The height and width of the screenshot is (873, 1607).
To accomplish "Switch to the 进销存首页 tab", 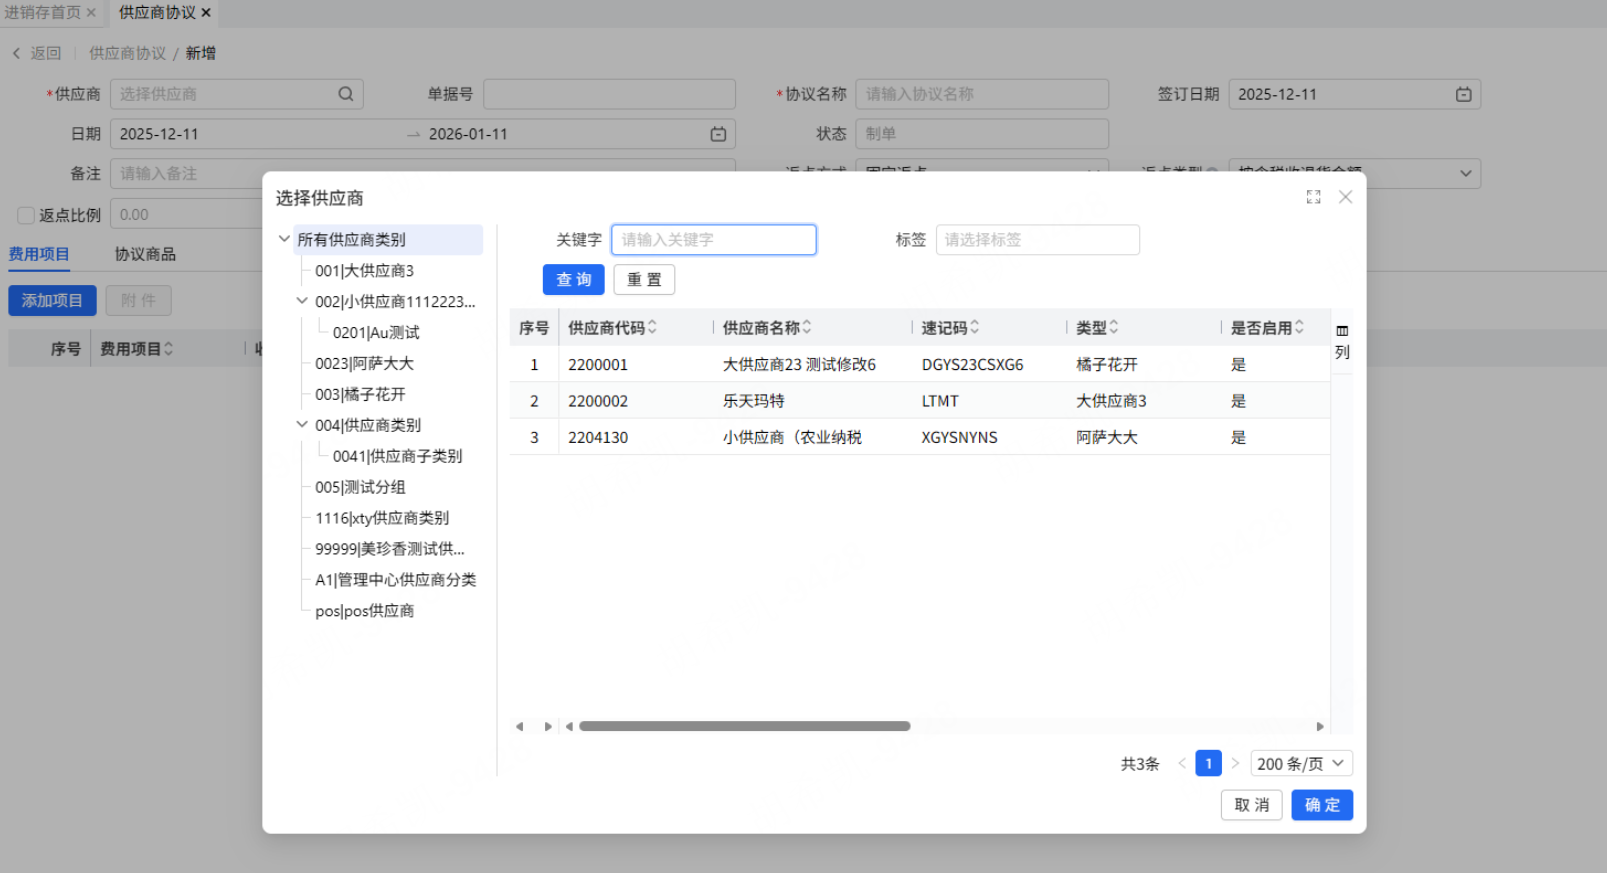I will (42, 13).
